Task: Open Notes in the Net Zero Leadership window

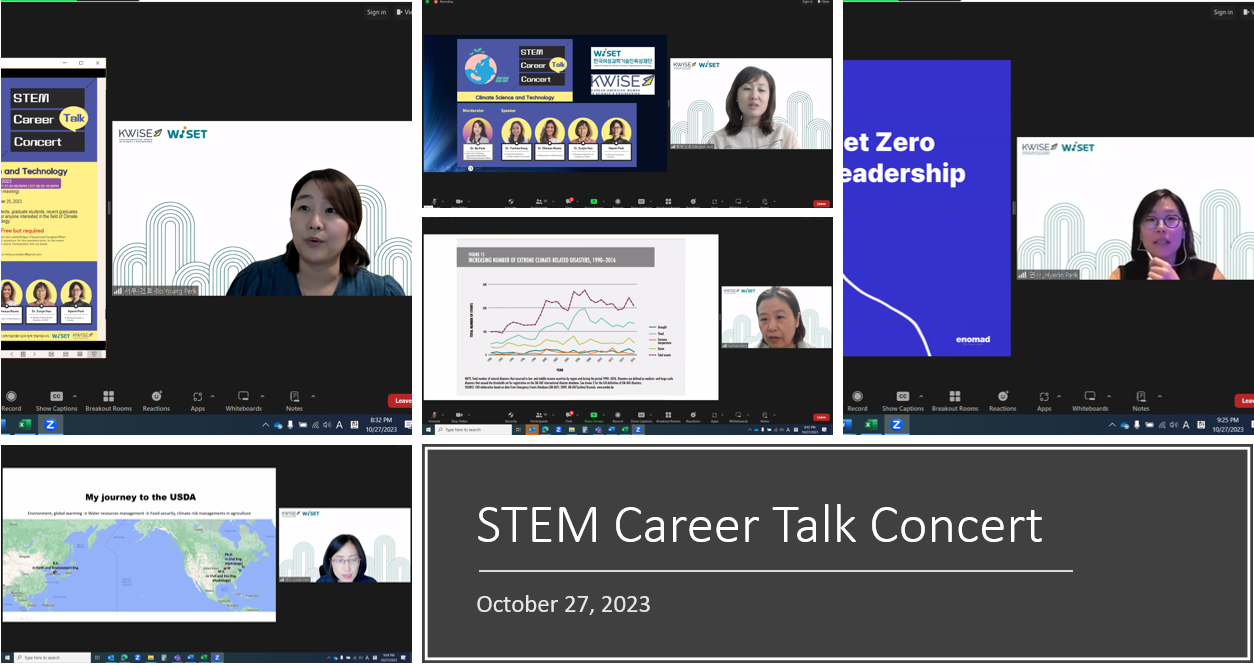Action: click(x=1141, y=400)
